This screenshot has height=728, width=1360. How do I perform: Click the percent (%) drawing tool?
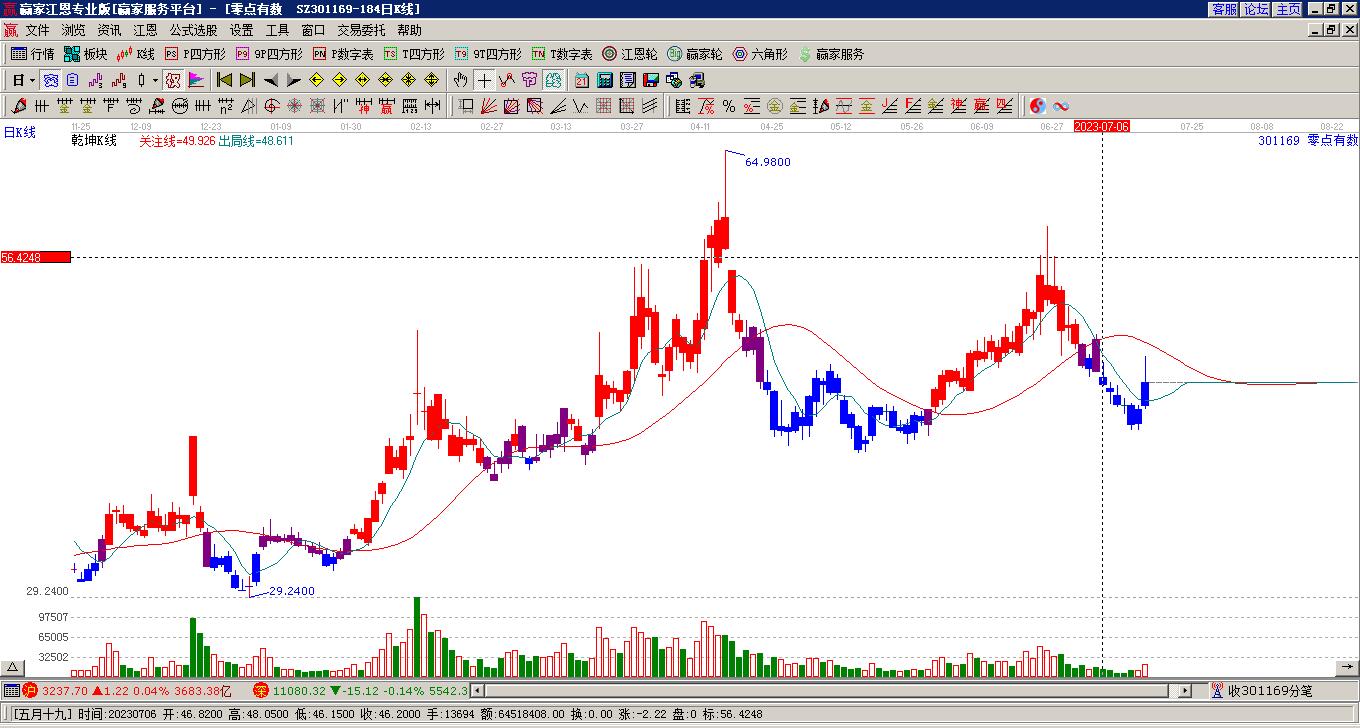click(728, 106)
